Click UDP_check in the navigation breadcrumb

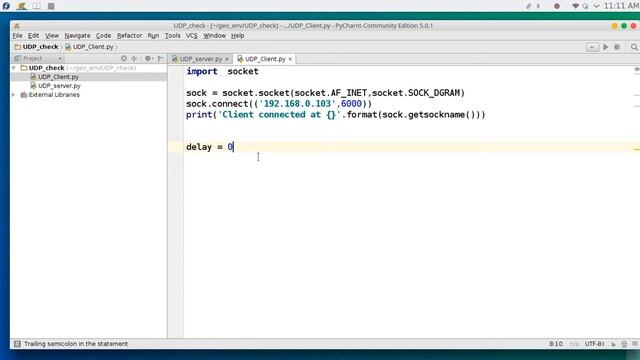37,47
